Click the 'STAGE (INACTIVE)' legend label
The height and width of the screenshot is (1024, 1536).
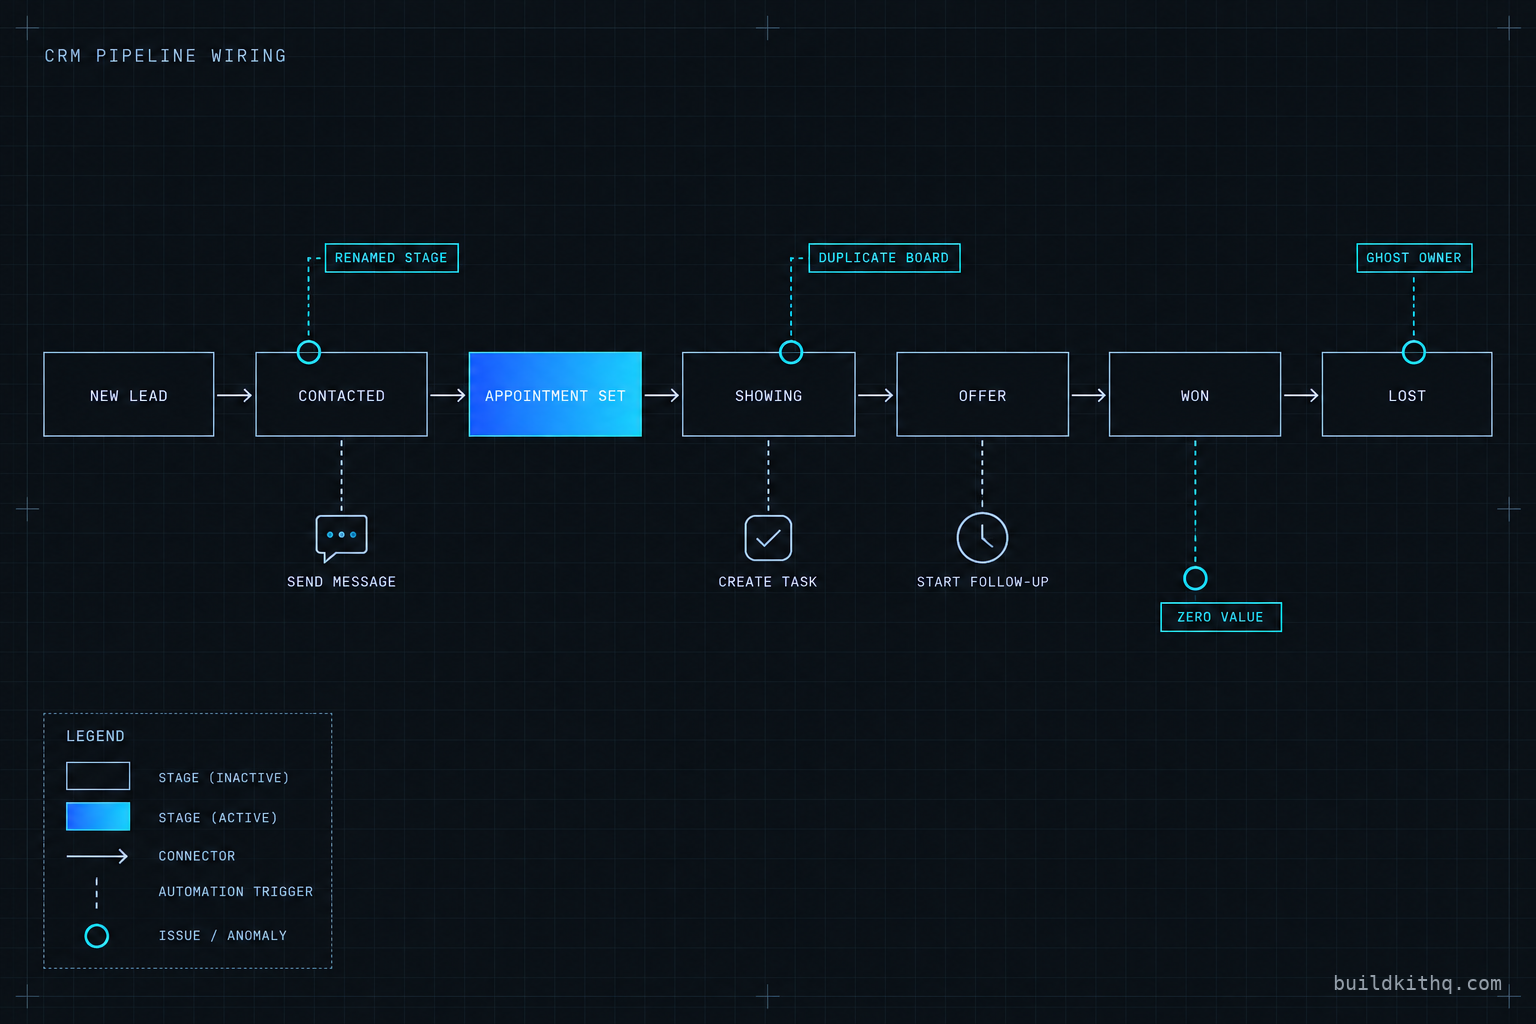click(x=224, y=778)
